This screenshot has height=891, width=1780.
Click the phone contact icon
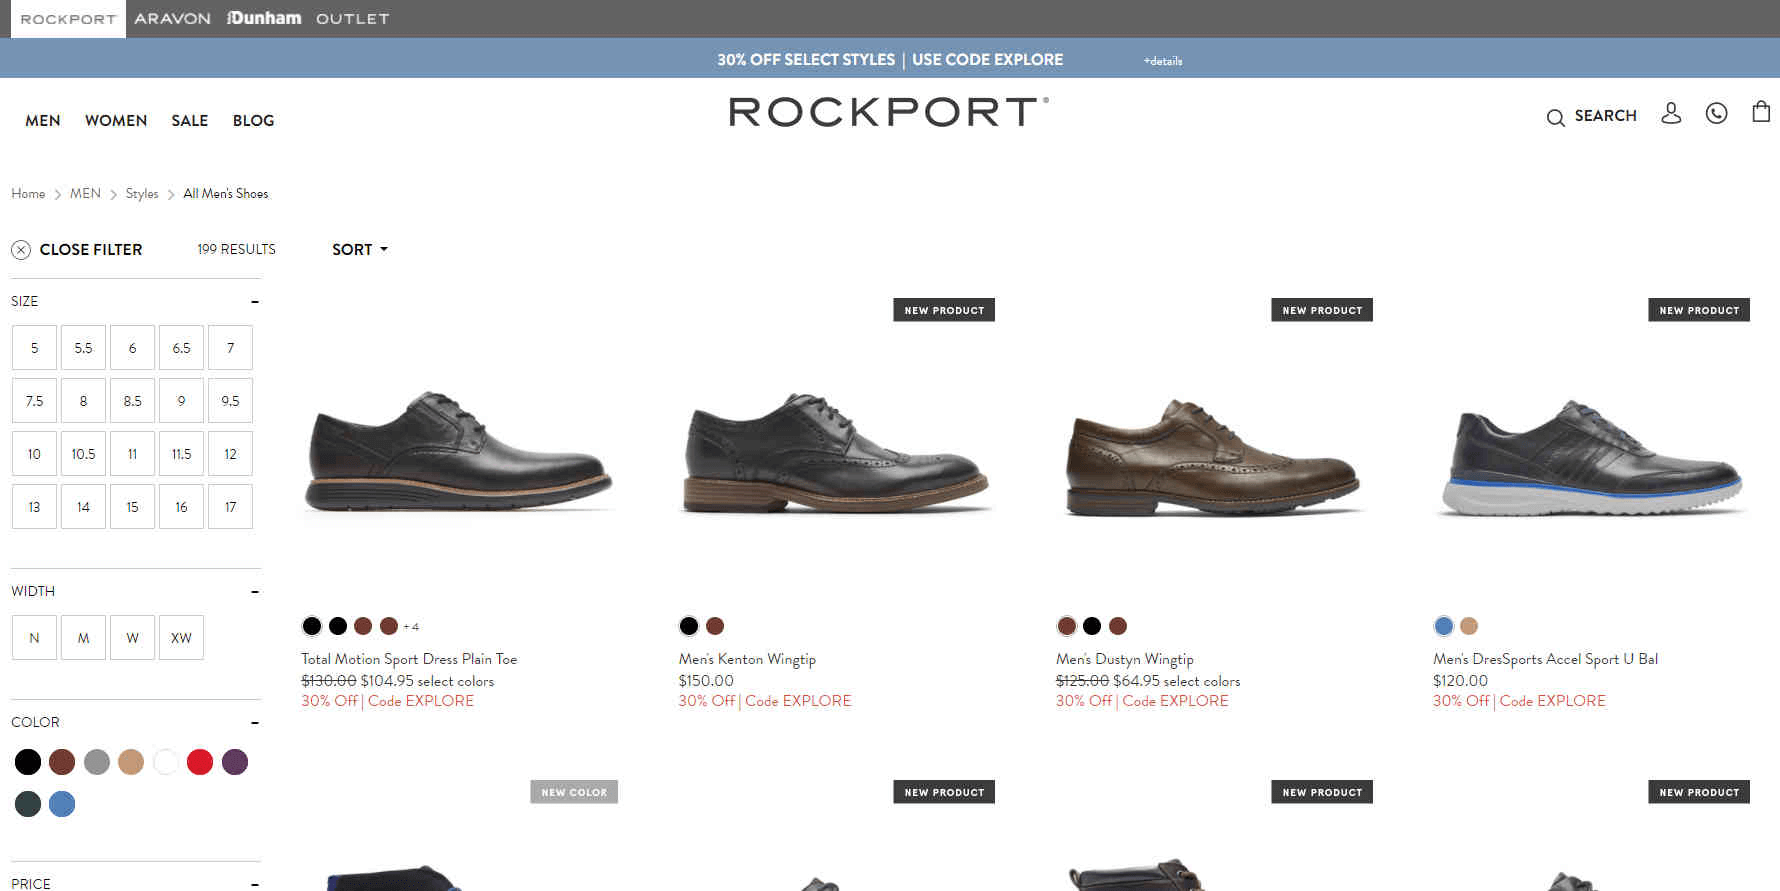[x=1716, y=113]
